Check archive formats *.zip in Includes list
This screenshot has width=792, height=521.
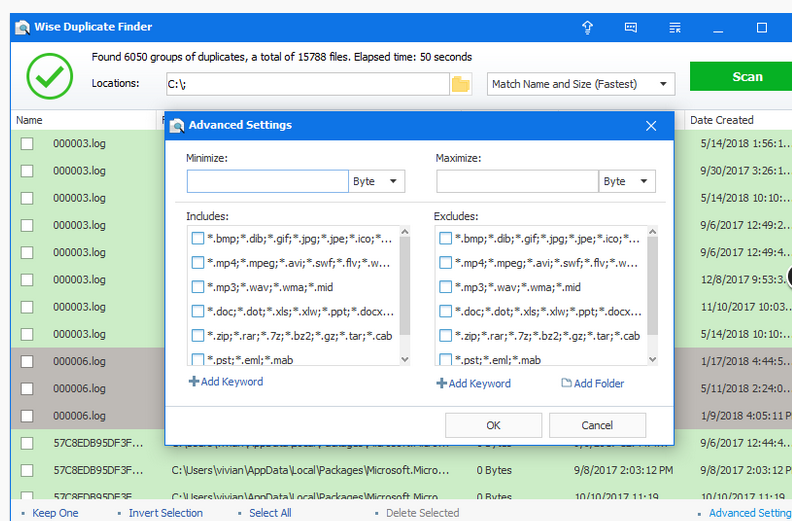click(x=197, y=336)
